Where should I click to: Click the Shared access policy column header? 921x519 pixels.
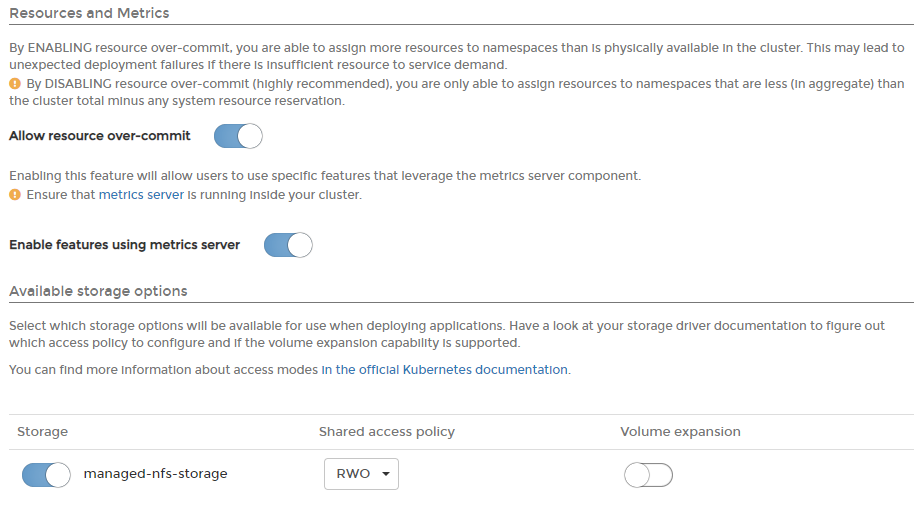coord(386,432)
